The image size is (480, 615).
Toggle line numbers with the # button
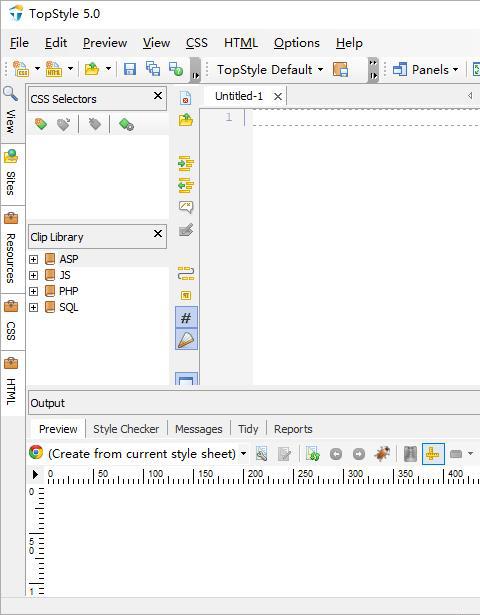tap(186, 317)
